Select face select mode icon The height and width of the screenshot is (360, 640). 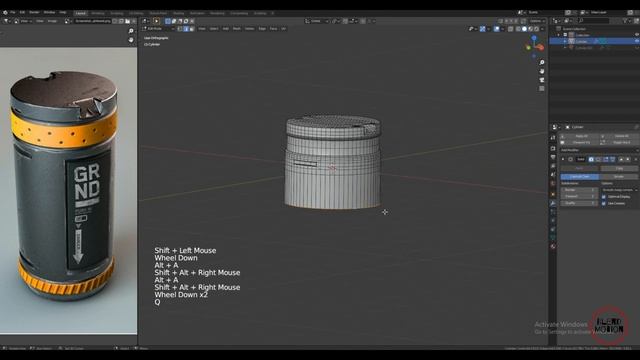(x=192, y=29)
